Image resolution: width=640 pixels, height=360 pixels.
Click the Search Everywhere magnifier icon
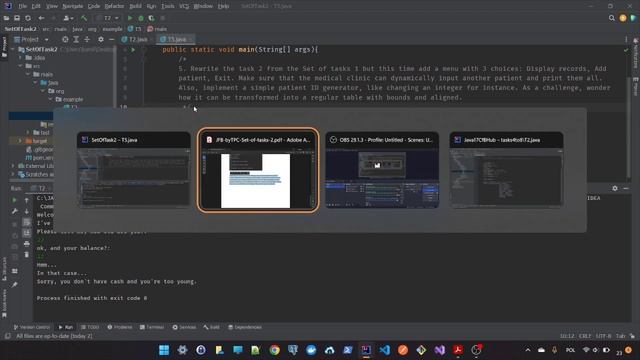pos(611,18)
